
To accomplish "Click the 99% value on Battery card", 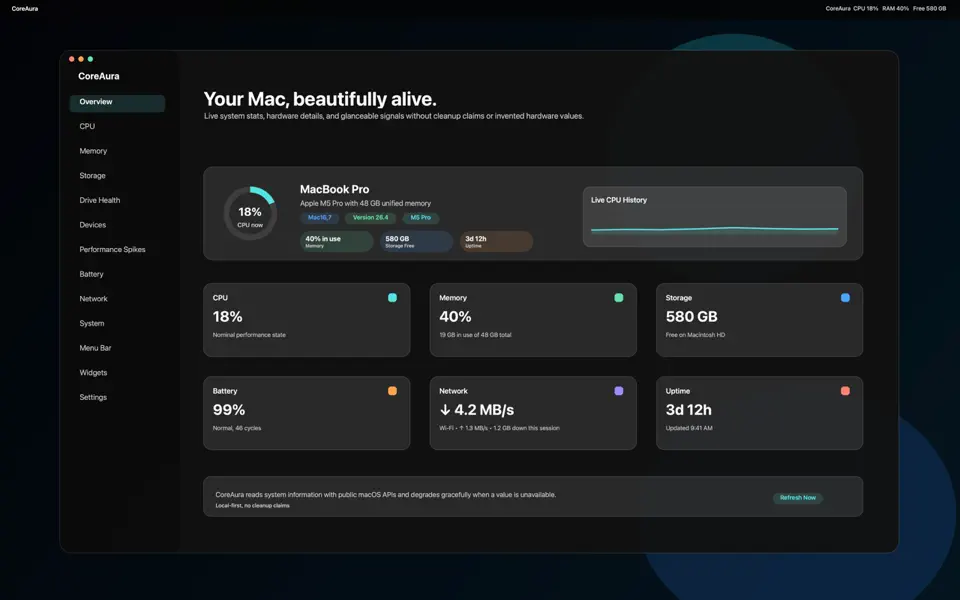I will [229, 410].
